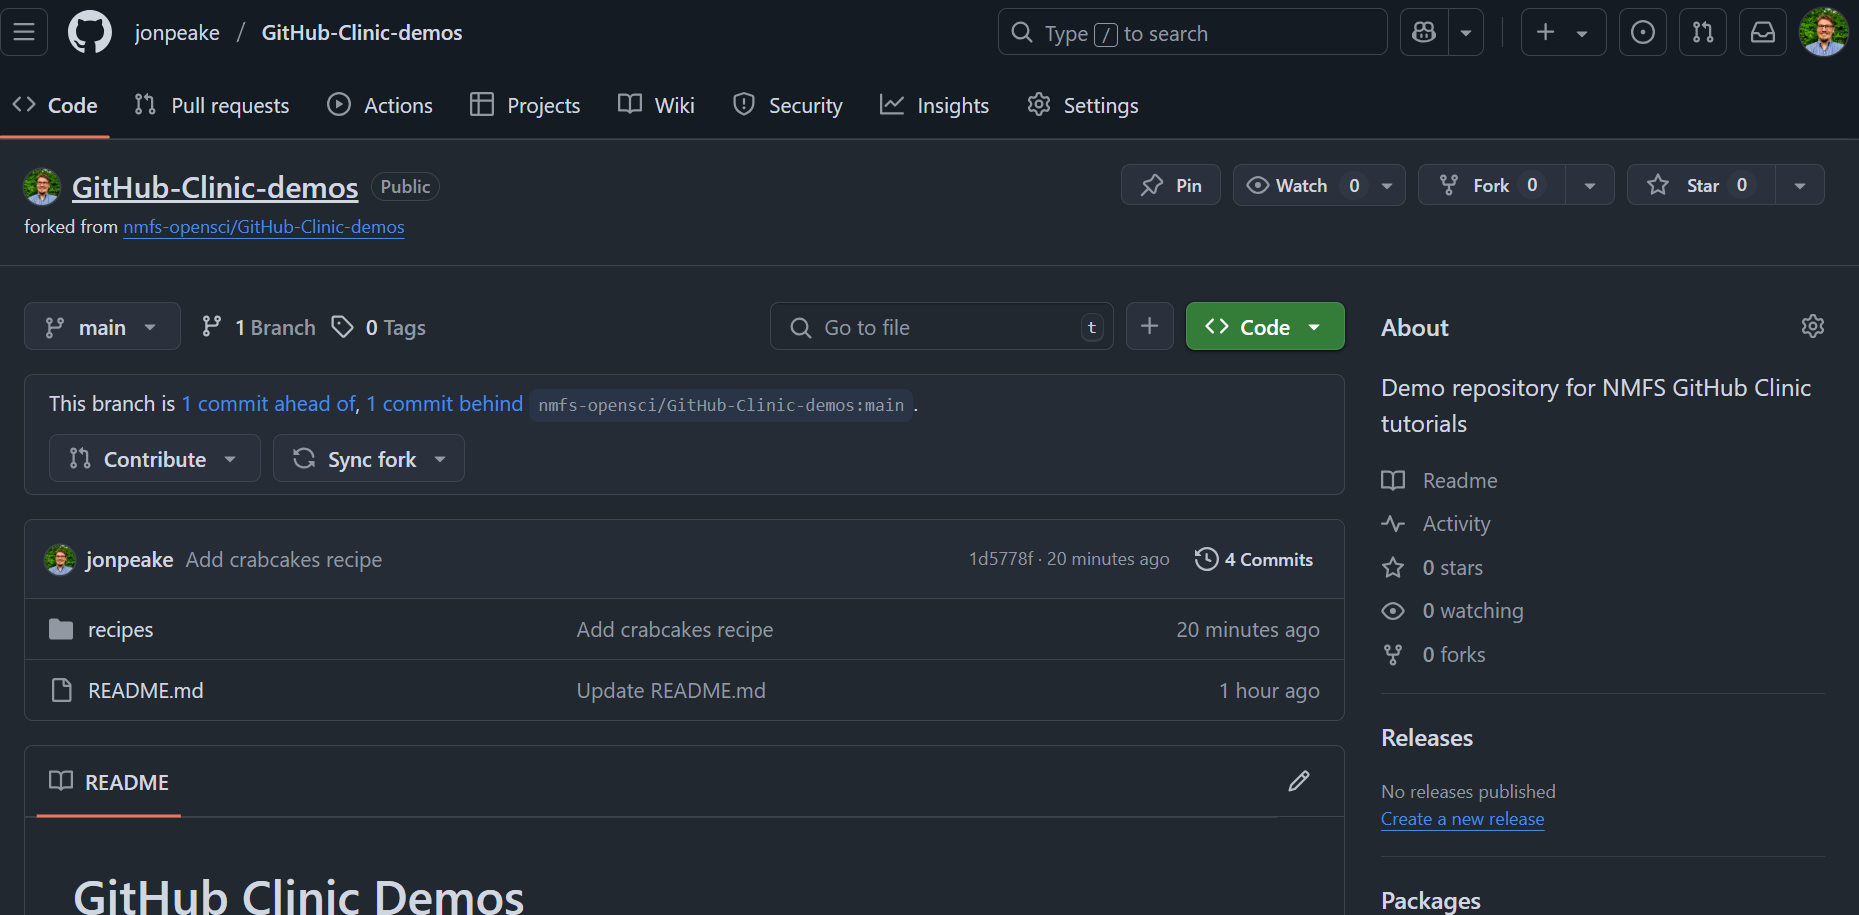This screenshot has height=915, width=1859.
Task: Open Releases section heading
Action: (x=1427, y=738)
